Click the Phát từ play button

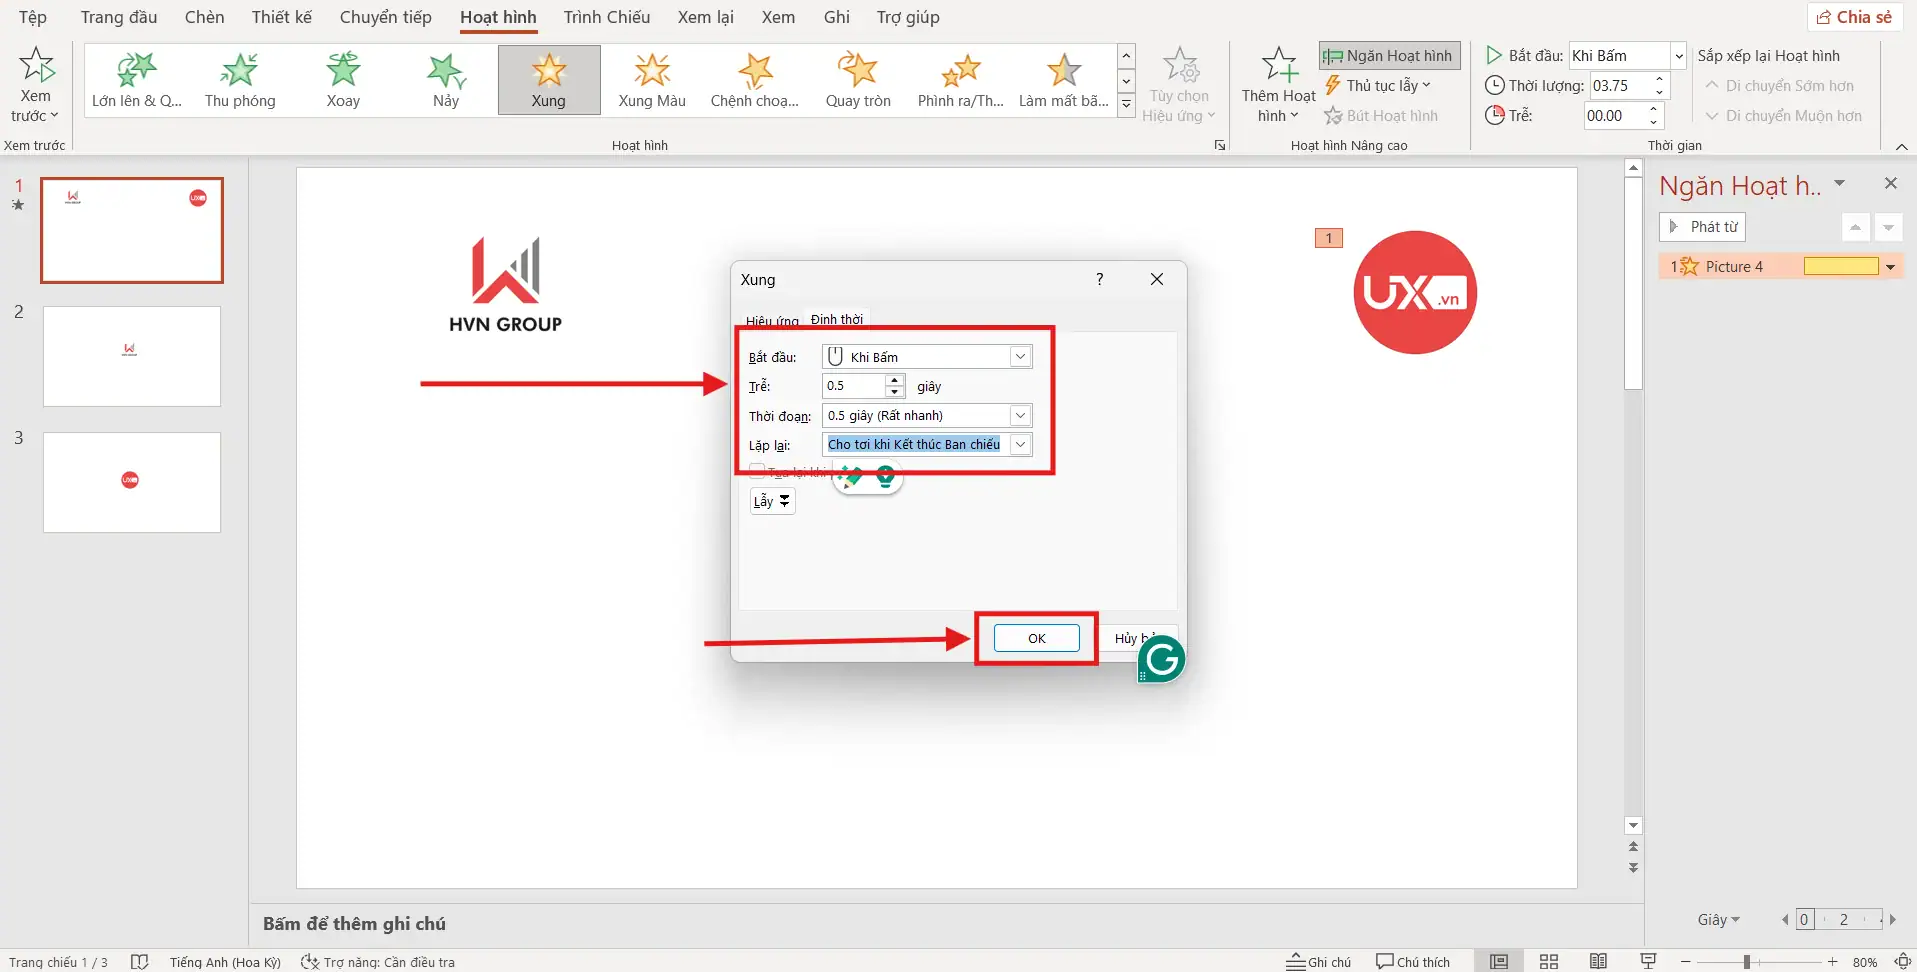[x=1703, y=227]
